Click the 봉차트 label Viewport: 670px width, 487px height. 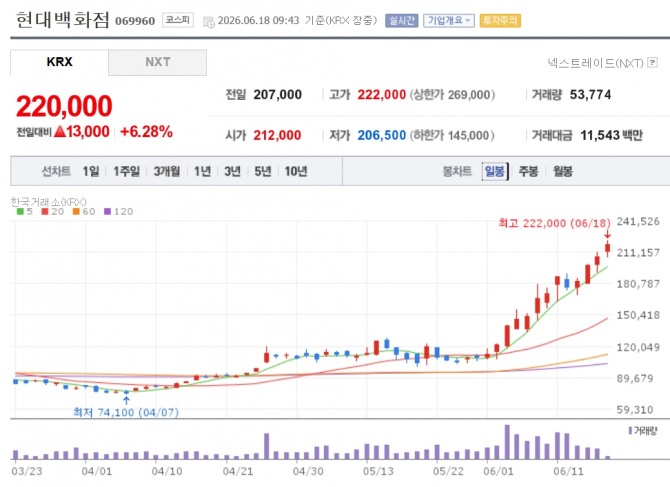[x=457, y=172]
